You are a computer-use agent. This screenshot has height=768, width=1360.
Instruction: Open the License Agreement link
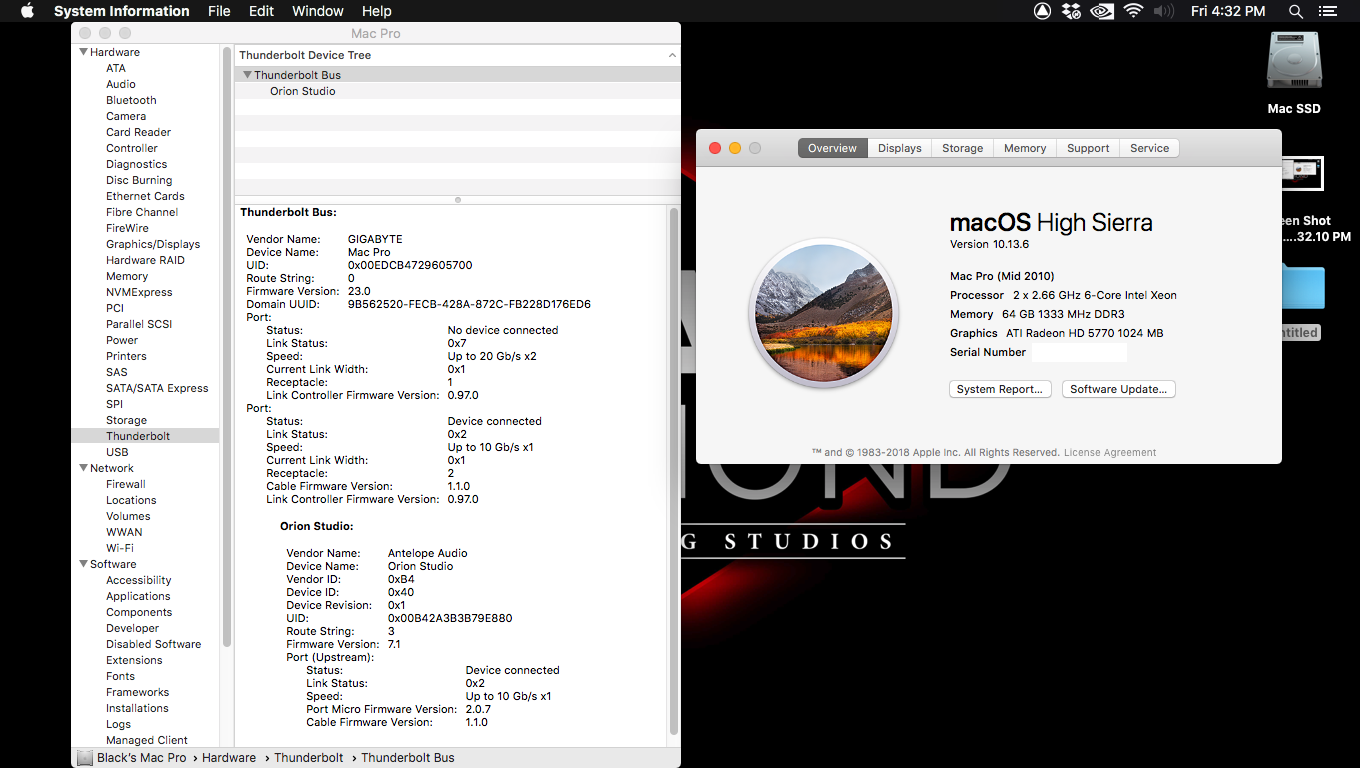(1110, 452)
